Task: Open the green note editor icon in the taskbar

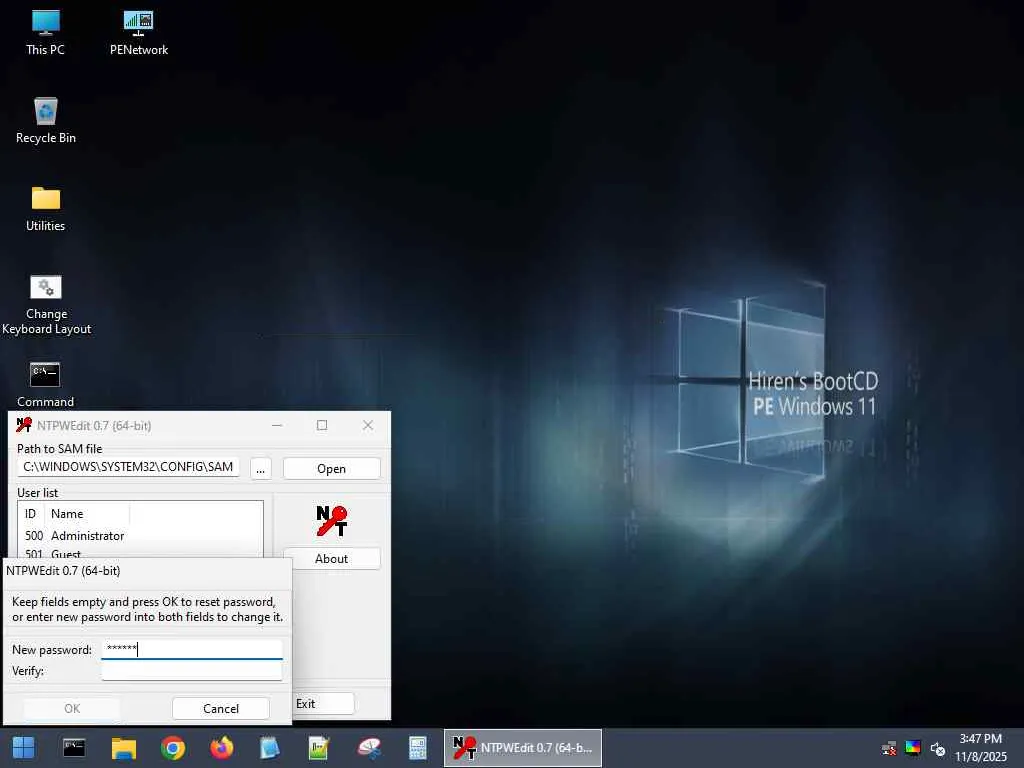Action: [x=319, y=748]
